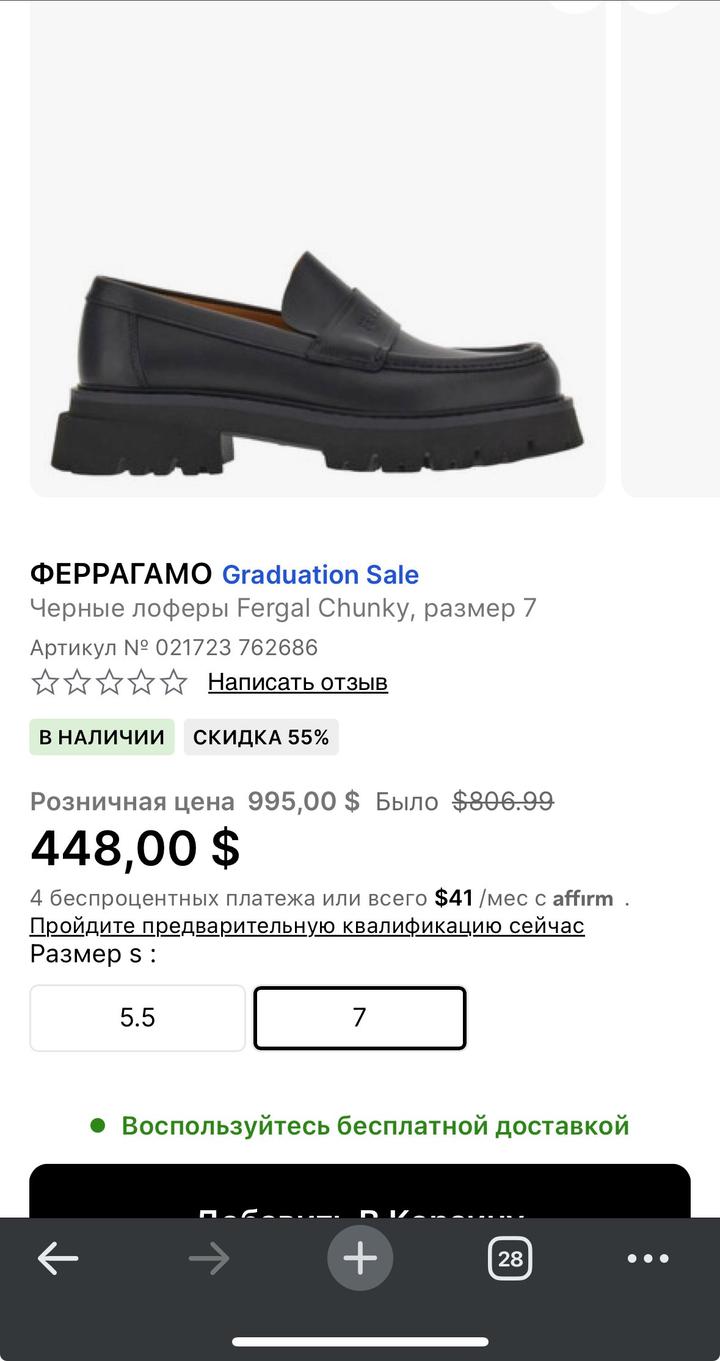Tap the browser back arrow

tap(58, 1258)
